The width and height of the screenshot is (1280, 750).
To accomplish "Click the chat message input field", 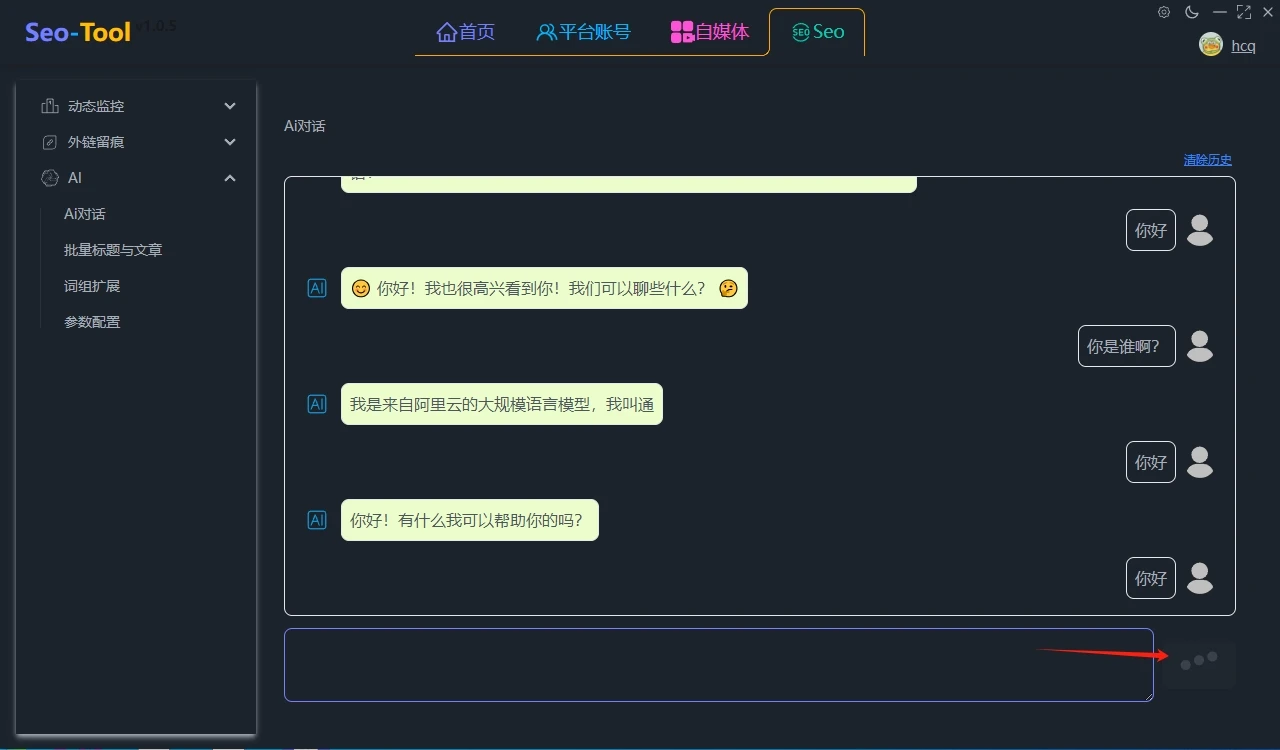I will 719,664.
